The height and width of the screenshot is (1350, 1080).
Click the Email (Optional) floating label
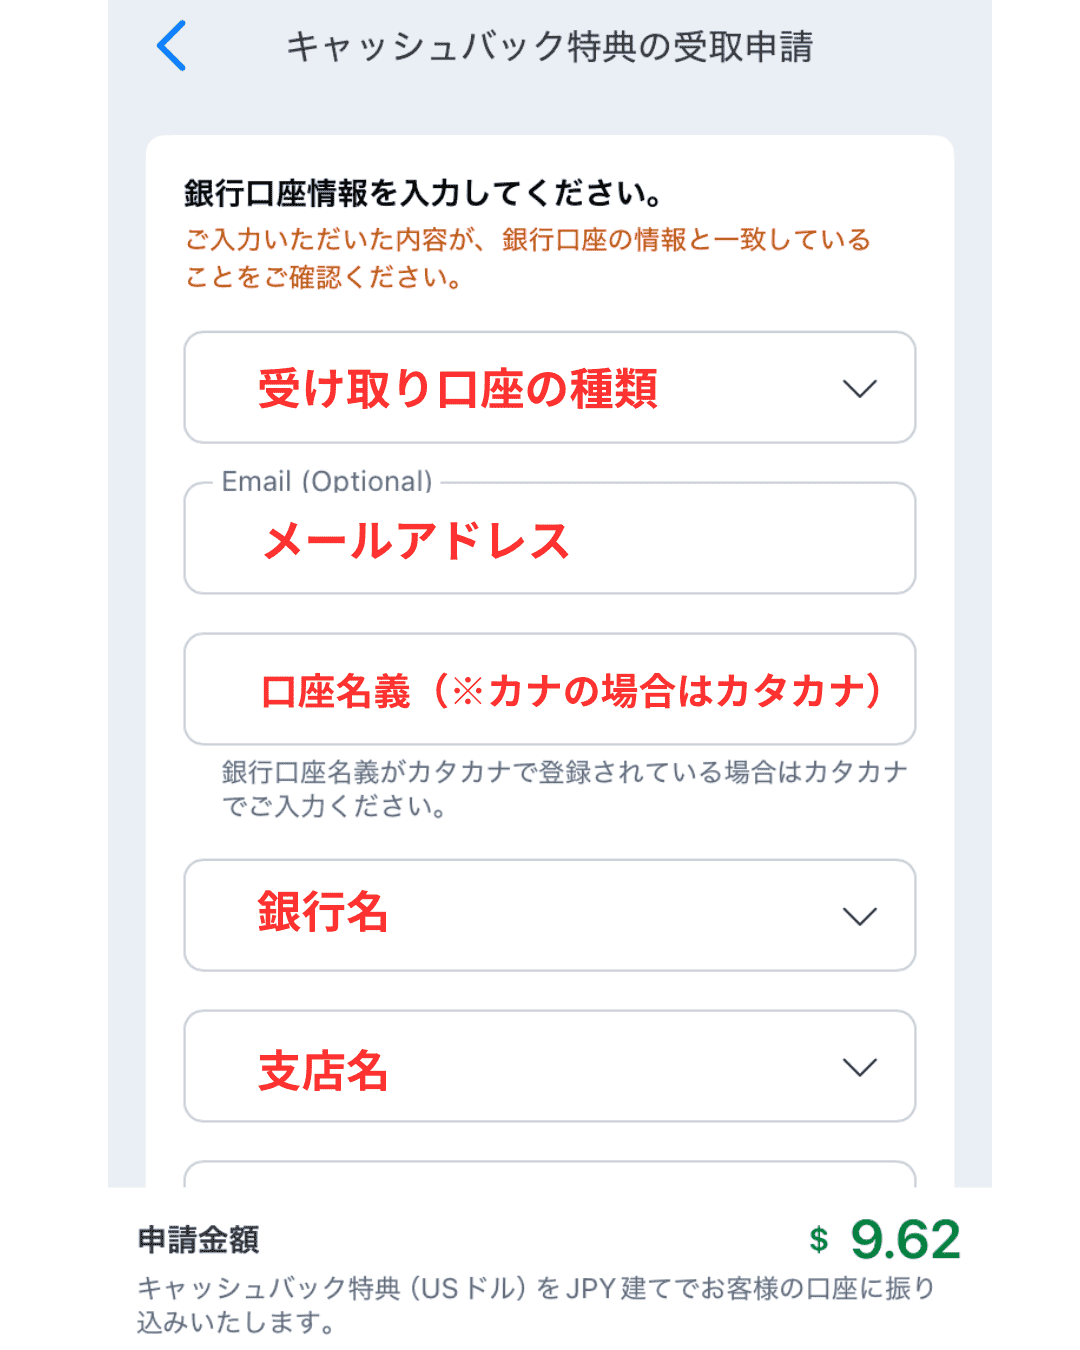click(327, 482)
